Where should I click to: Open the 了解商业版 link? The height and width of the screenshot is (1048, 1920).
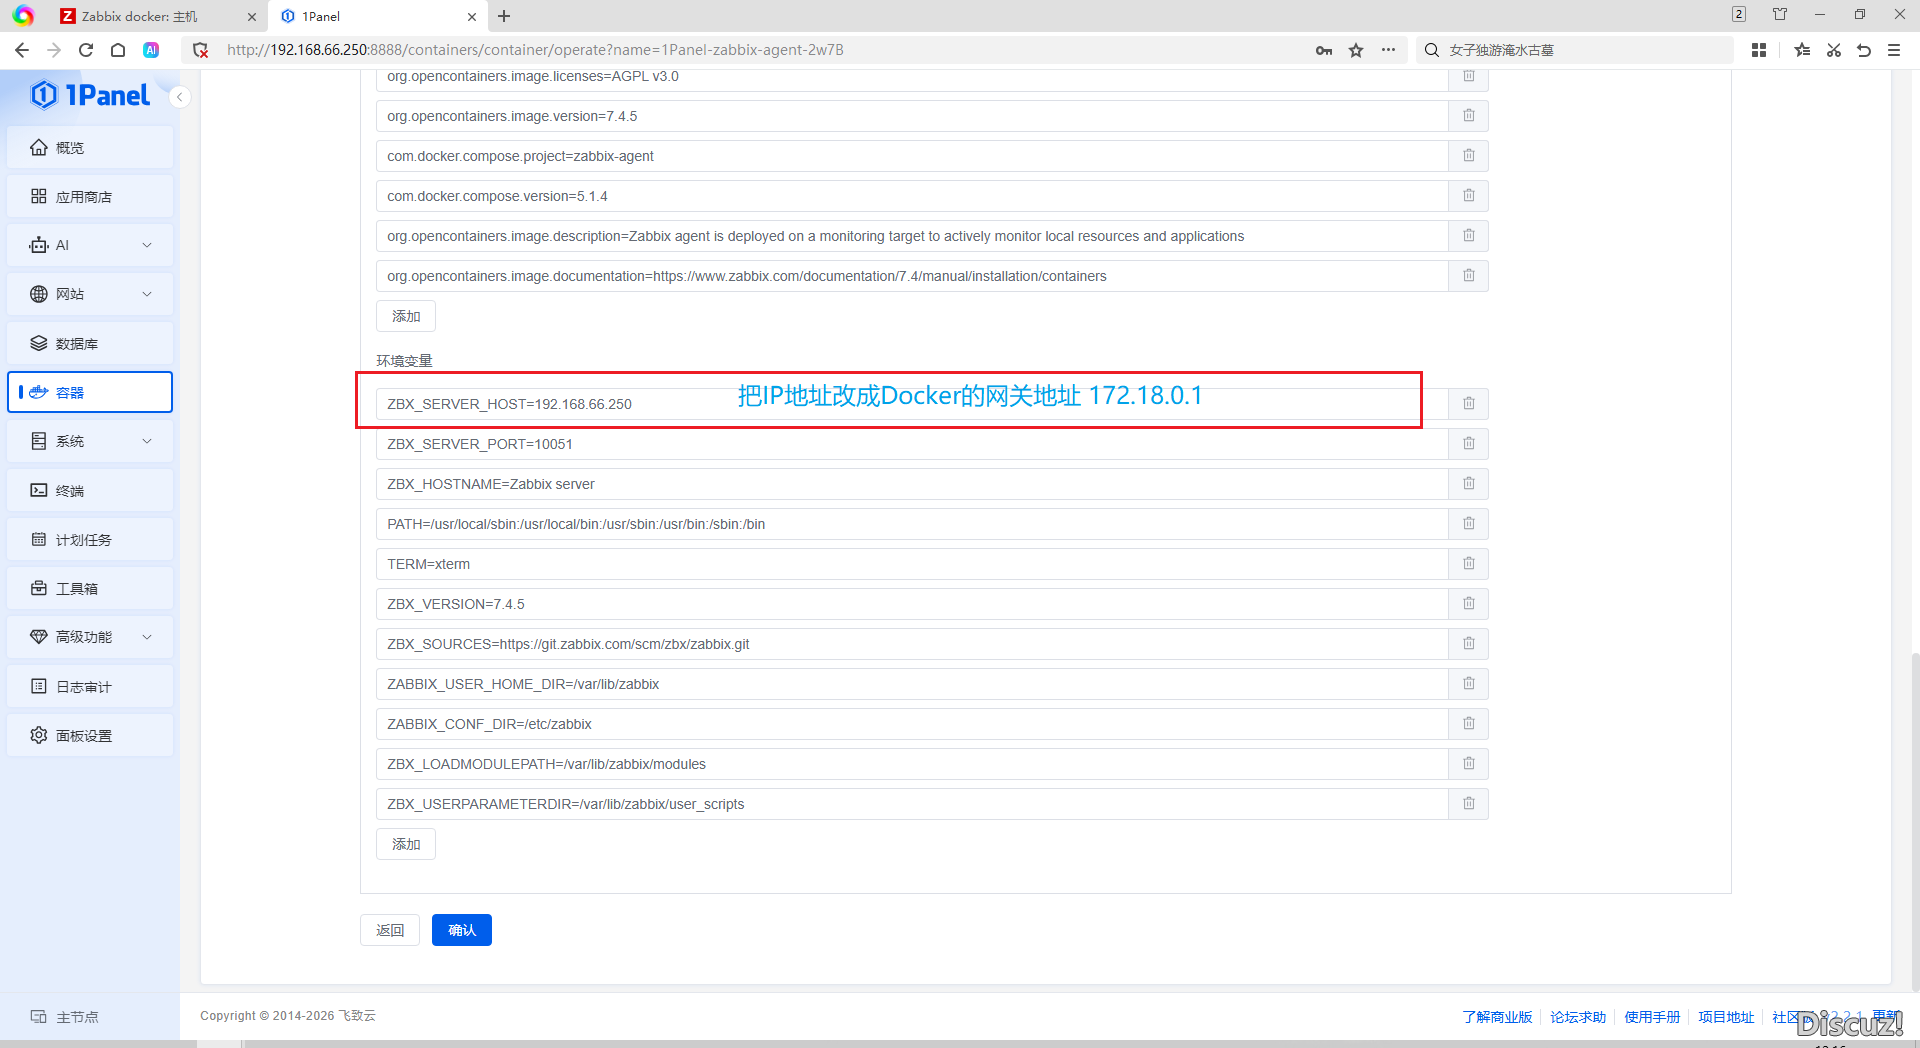point(1497,1017)
